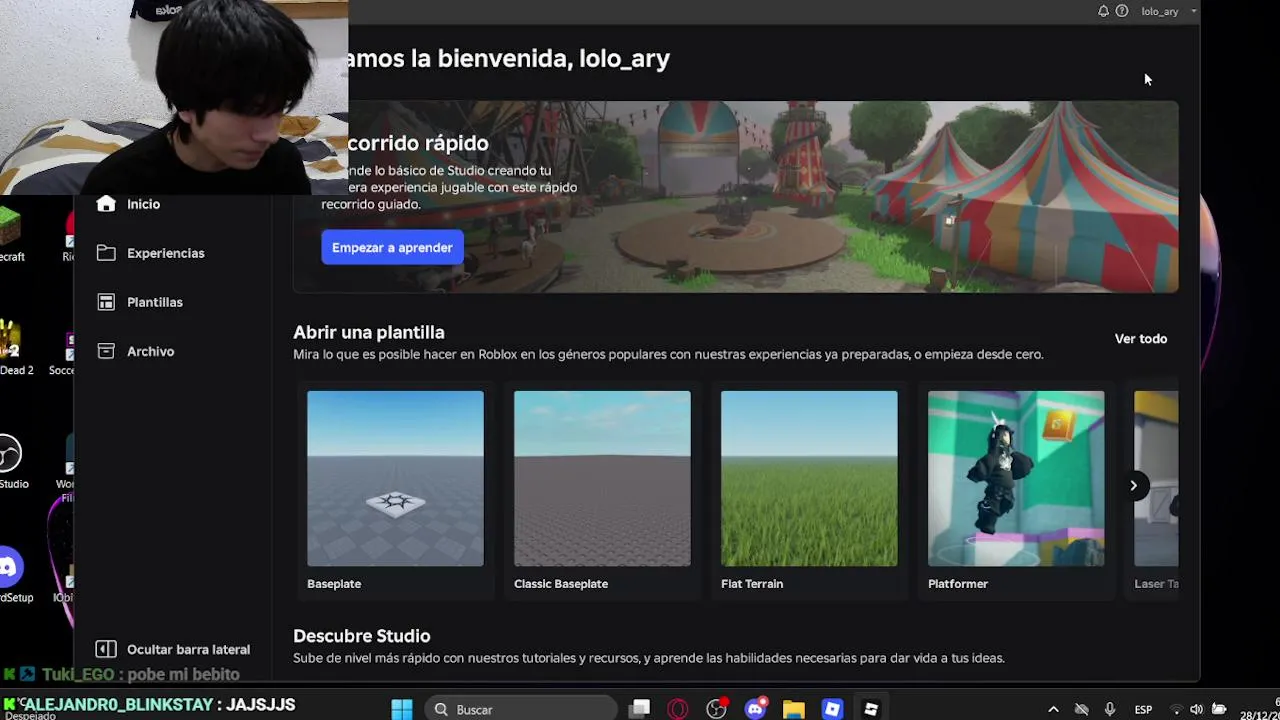This screenshot has height=720, width=1280.
Task: Open the Platformer template thumbnail
Action: tap(1016, 478)
